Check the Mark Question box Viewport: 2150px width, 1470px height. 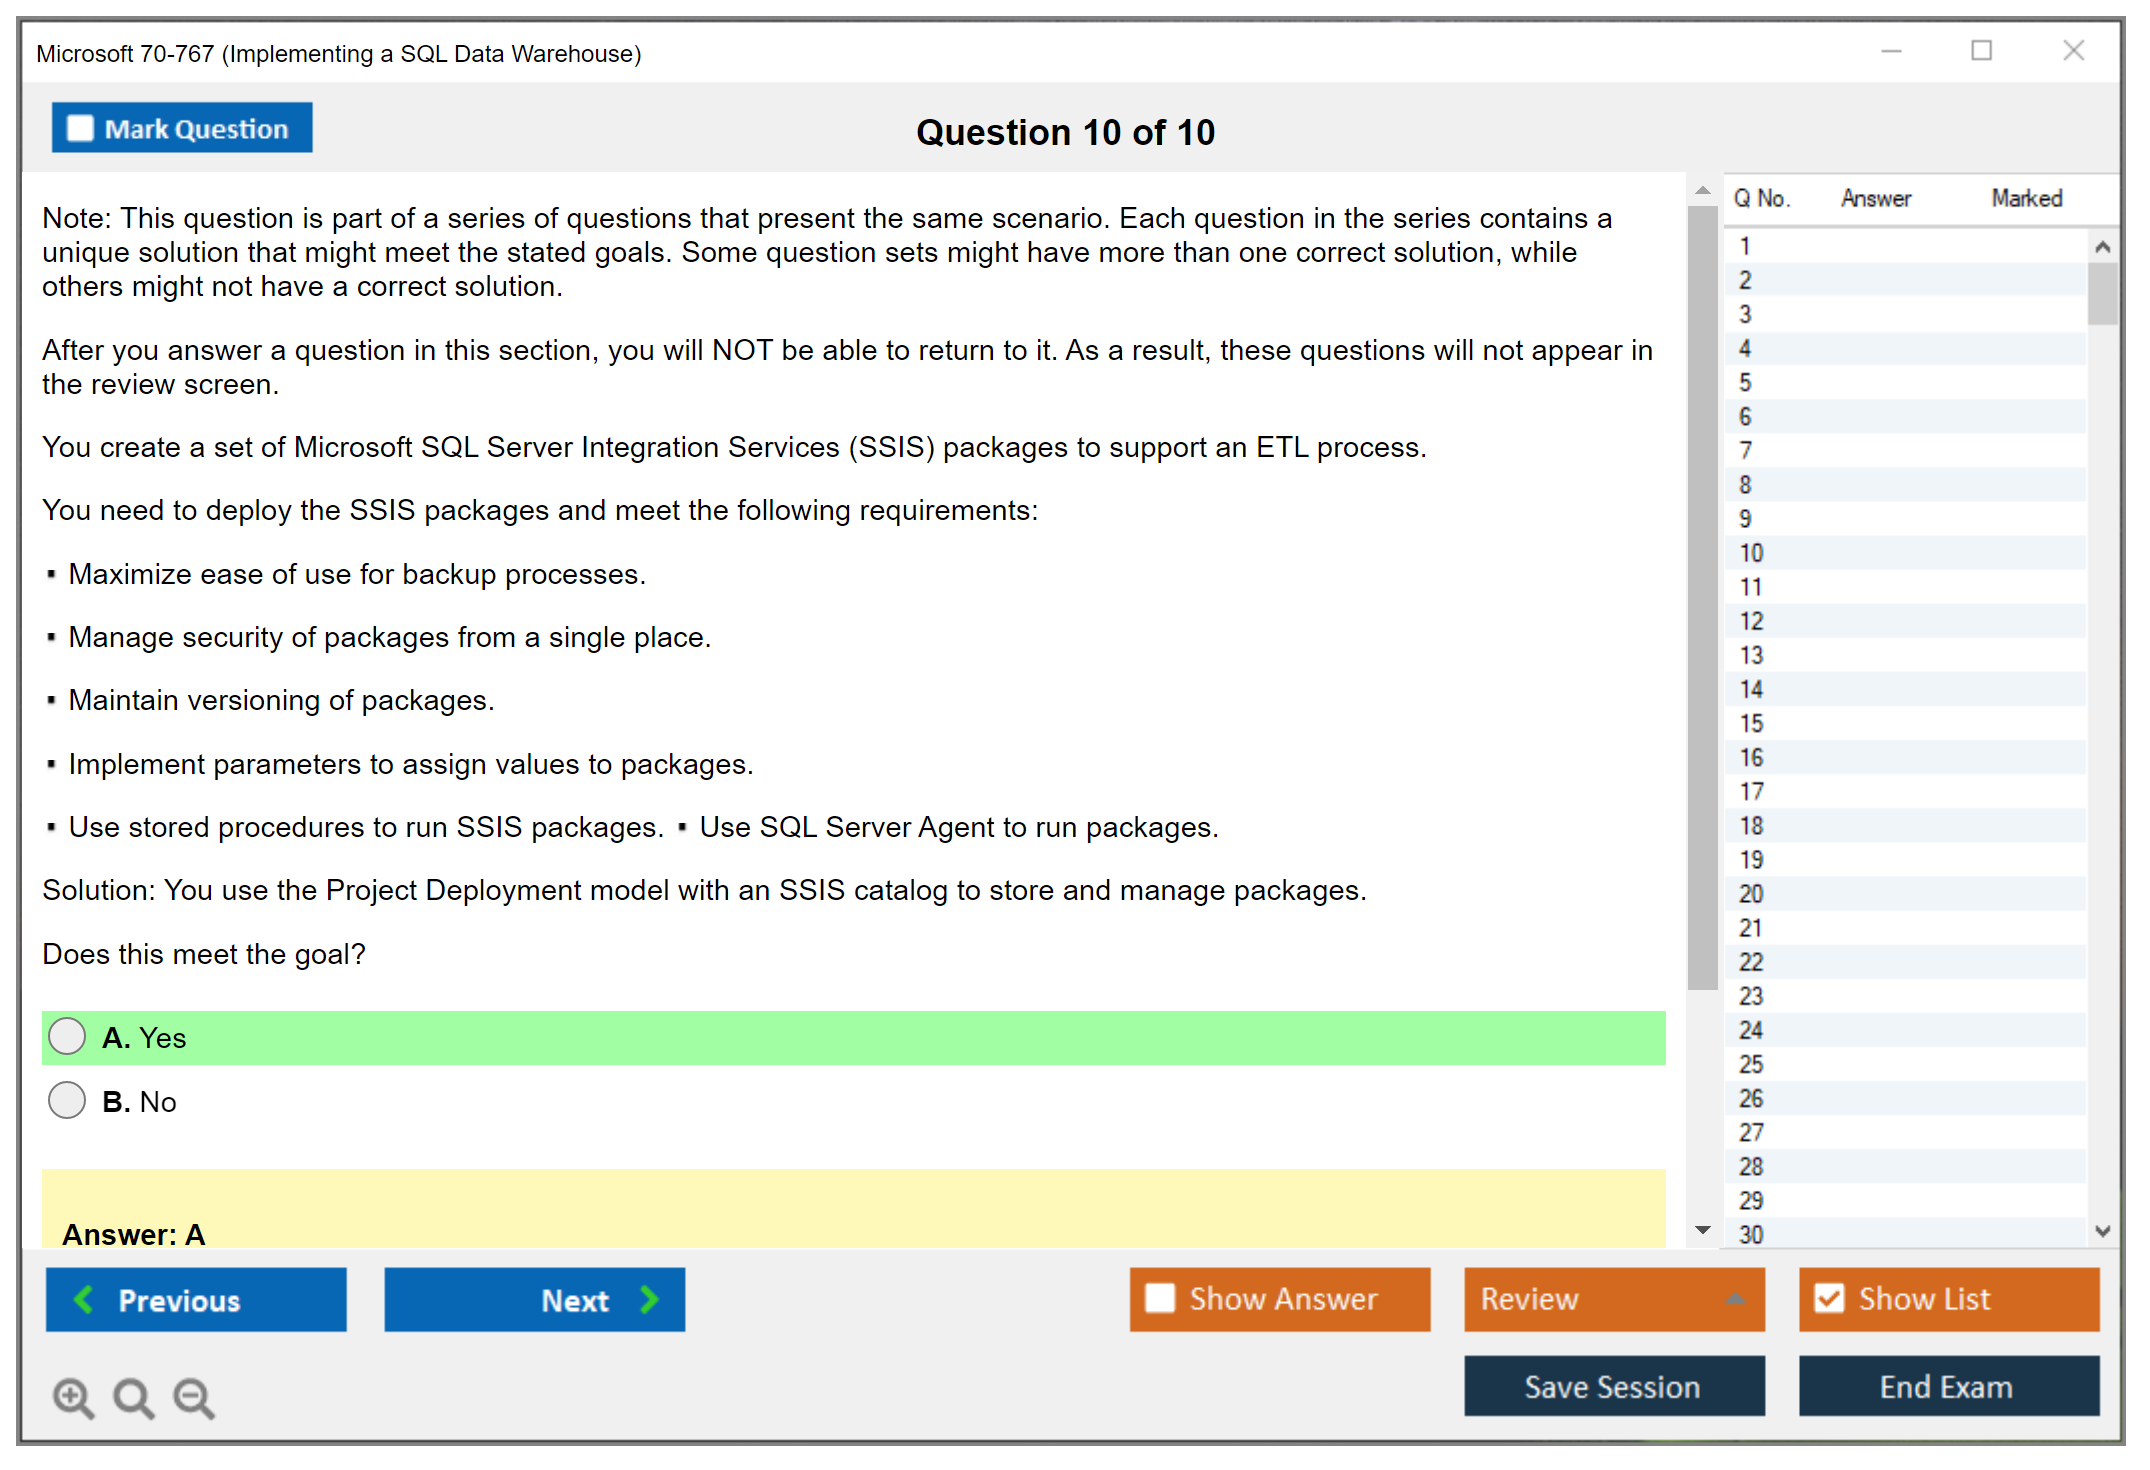click(x=80, y=128)
